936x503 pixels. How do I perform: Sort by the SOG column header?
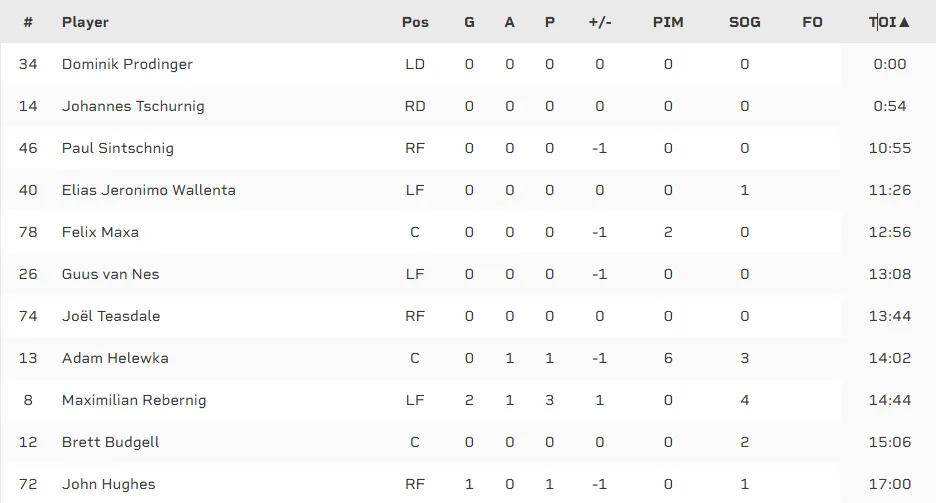point(745,22)
